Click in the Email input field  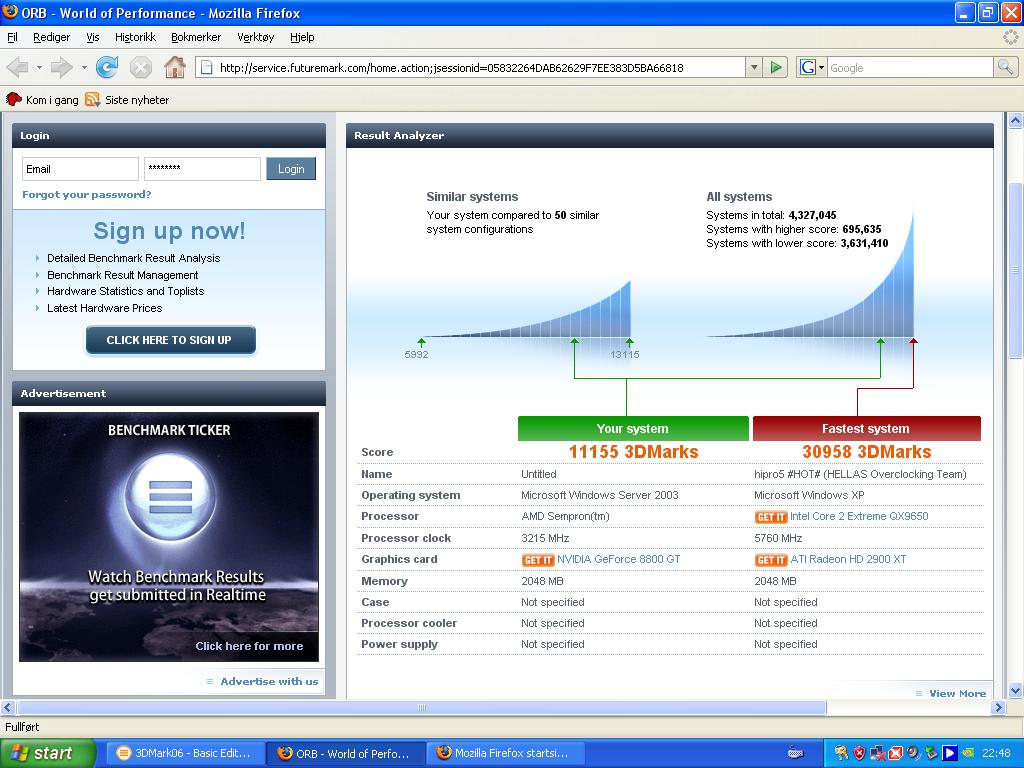point(80,169)
